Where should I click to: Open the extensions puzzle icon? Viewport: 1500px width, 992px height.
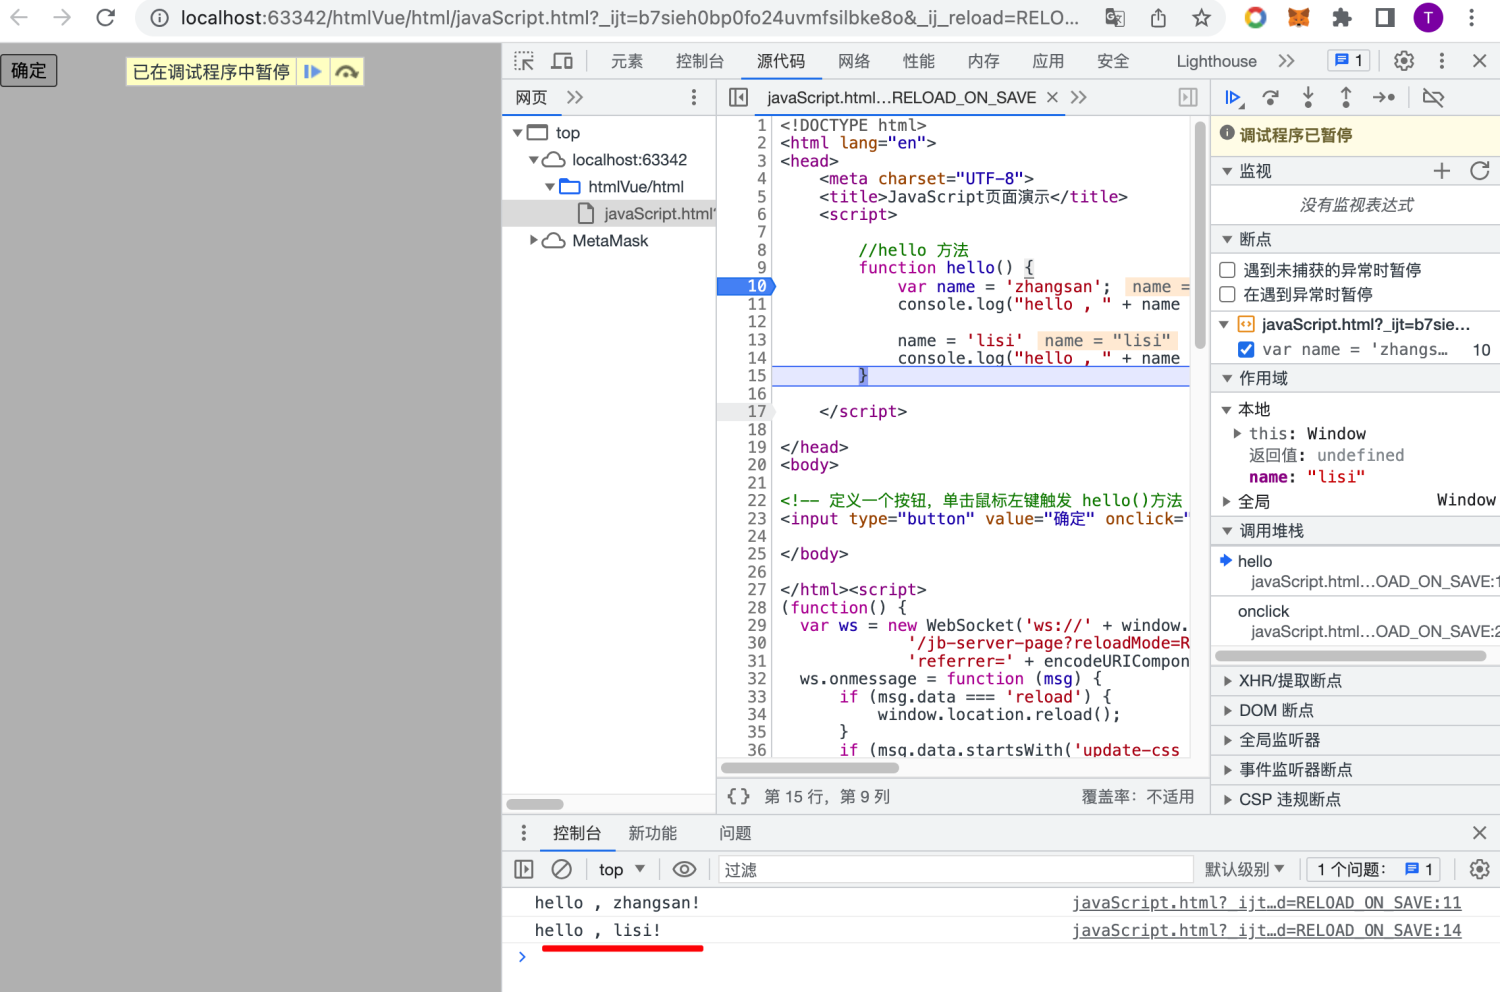1342,17
